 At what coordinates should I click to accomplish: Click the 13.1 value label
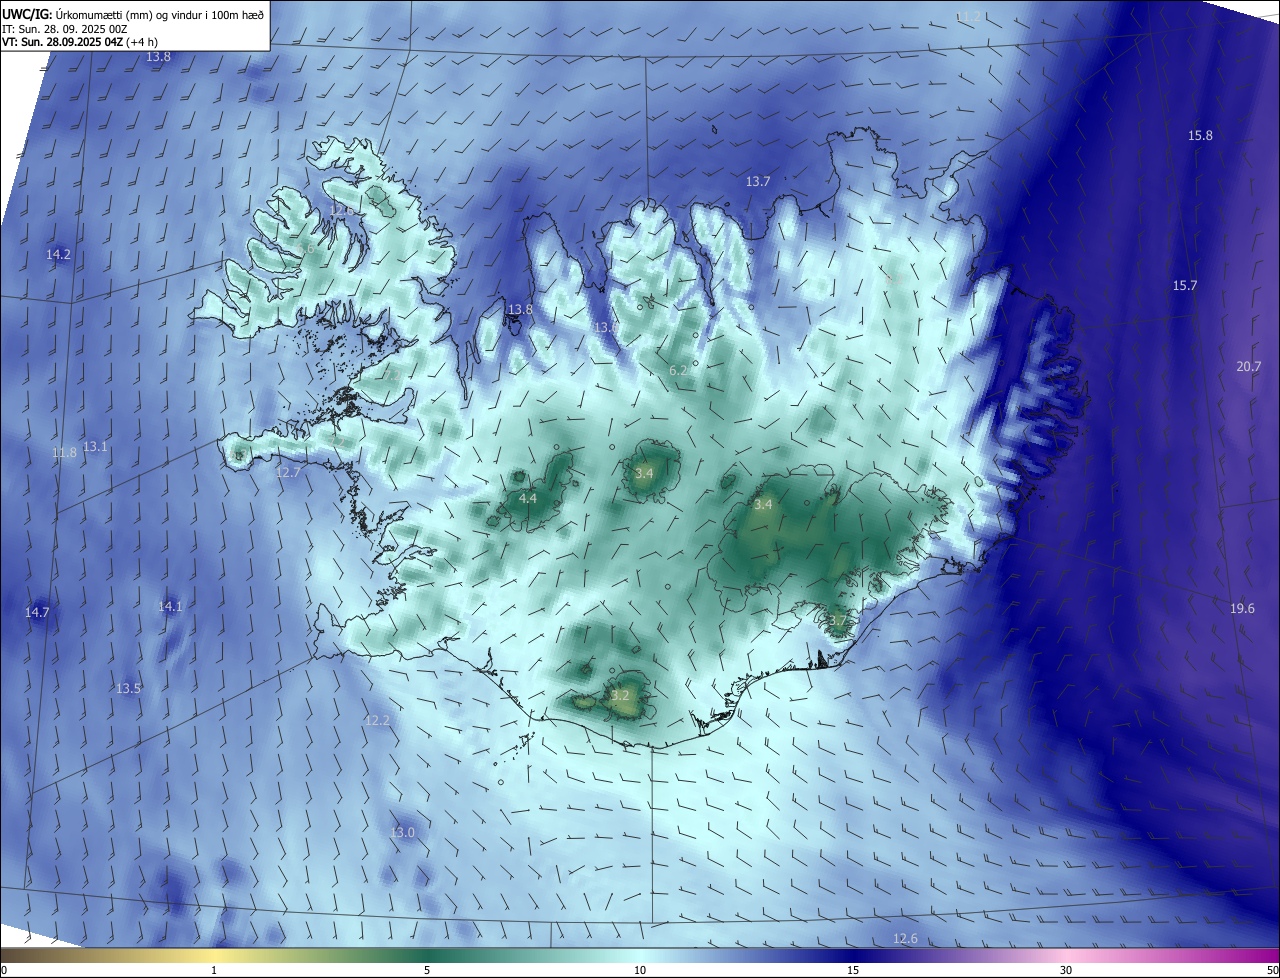[x=95, y=447]
